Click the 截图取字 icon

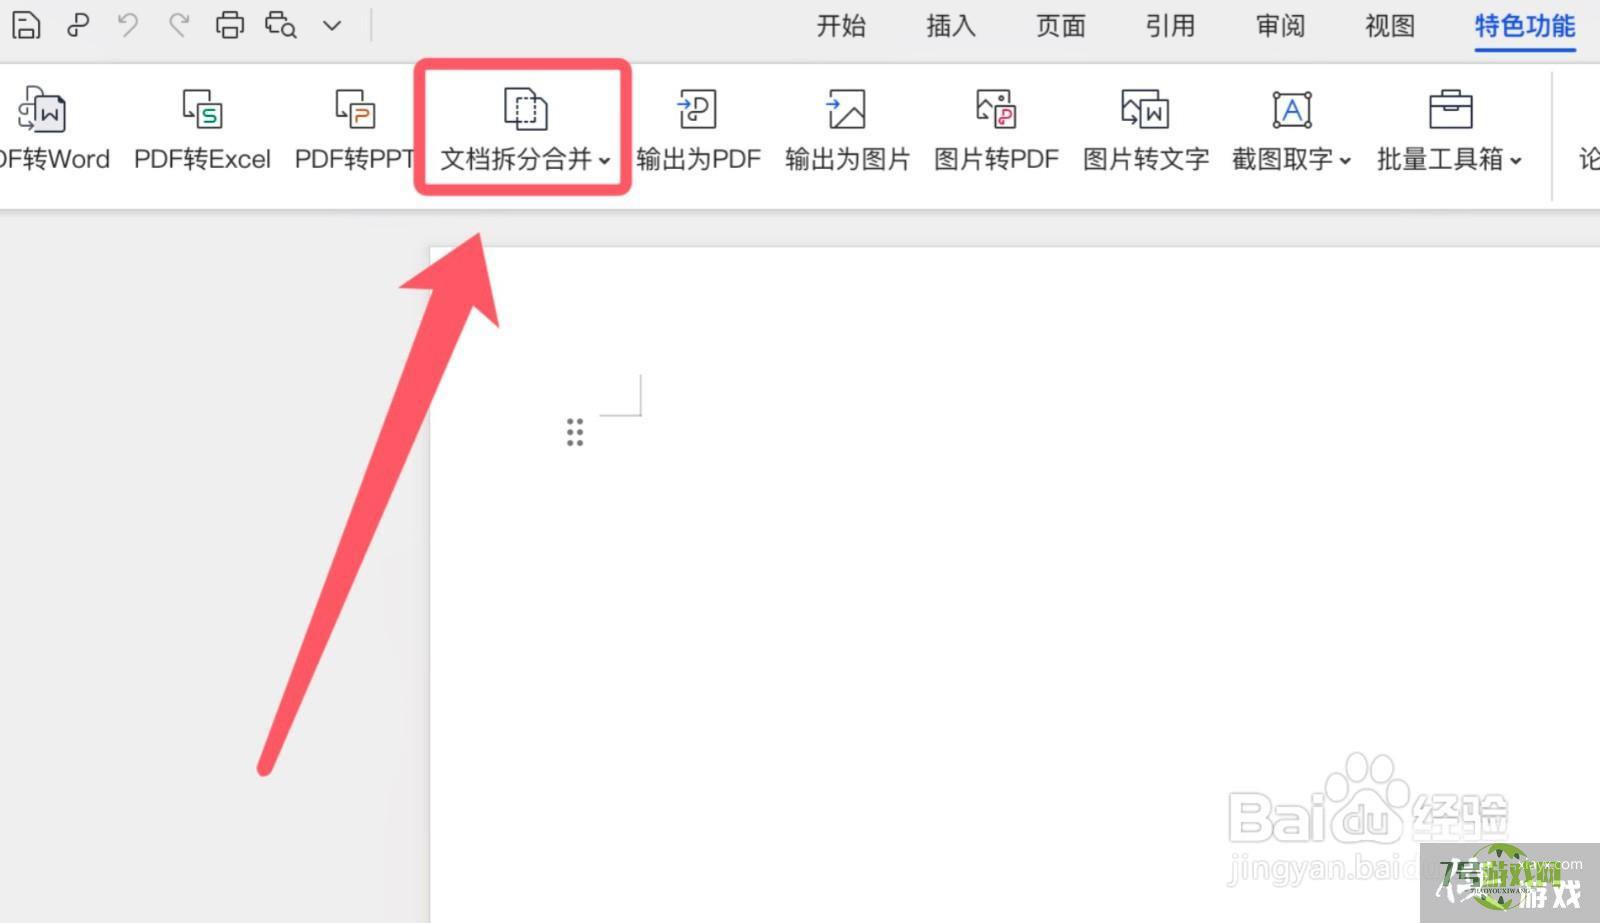coord(1292,110)
